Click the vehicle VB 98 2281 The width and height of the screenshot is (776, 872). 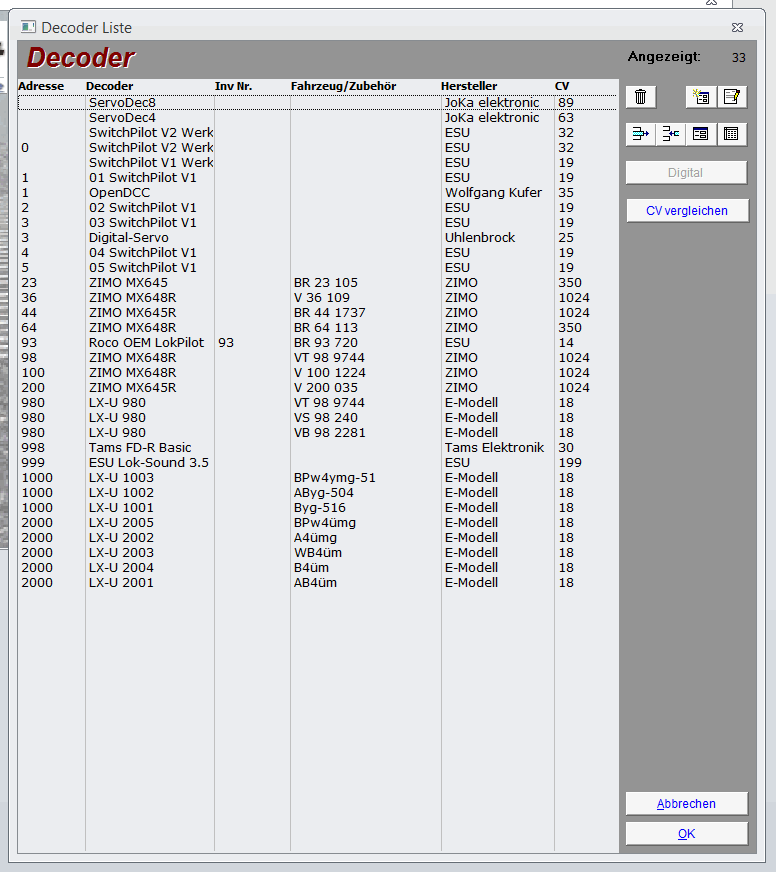pyautogui.click(x=330, y=433)
